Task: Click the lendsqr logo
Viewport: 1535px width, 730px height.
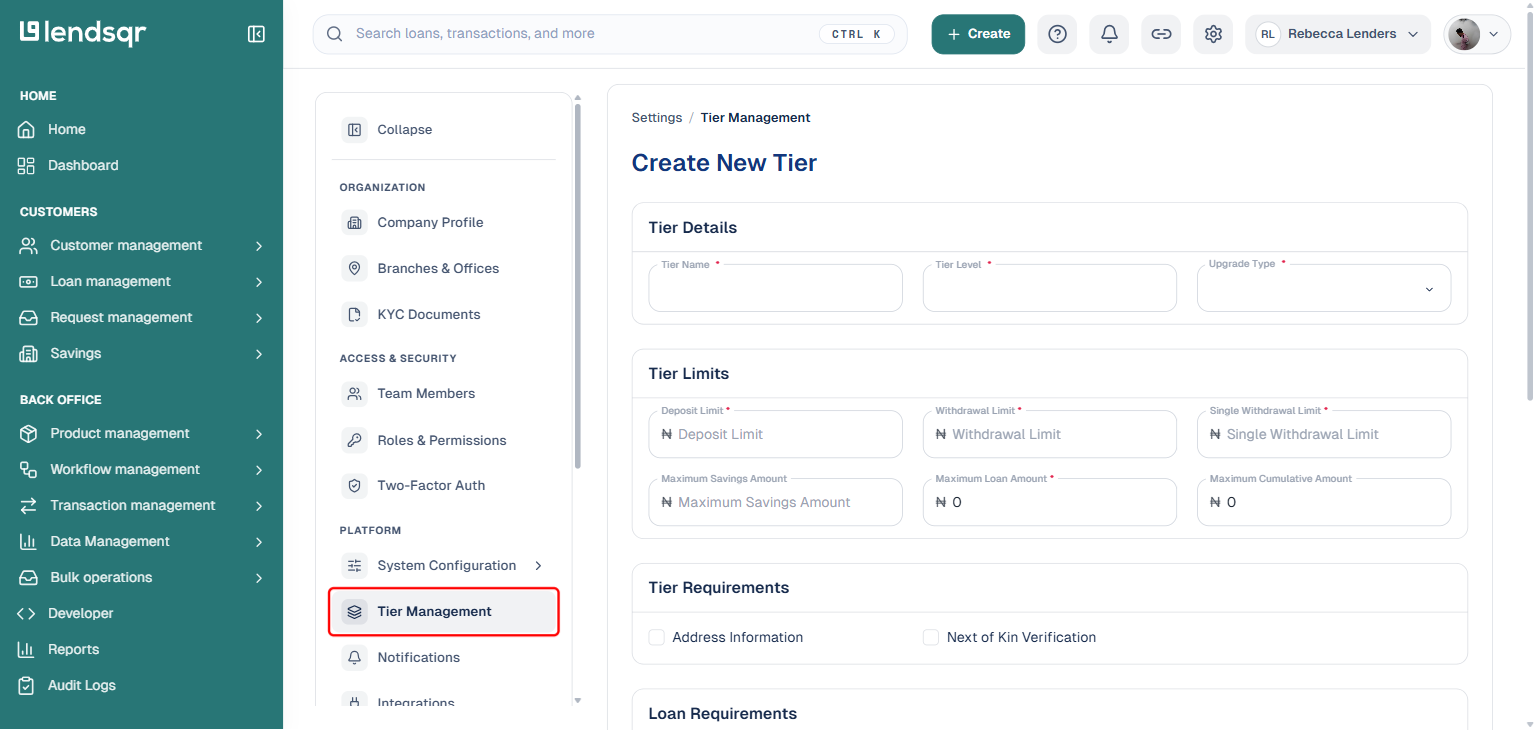Action: (83, 33)
